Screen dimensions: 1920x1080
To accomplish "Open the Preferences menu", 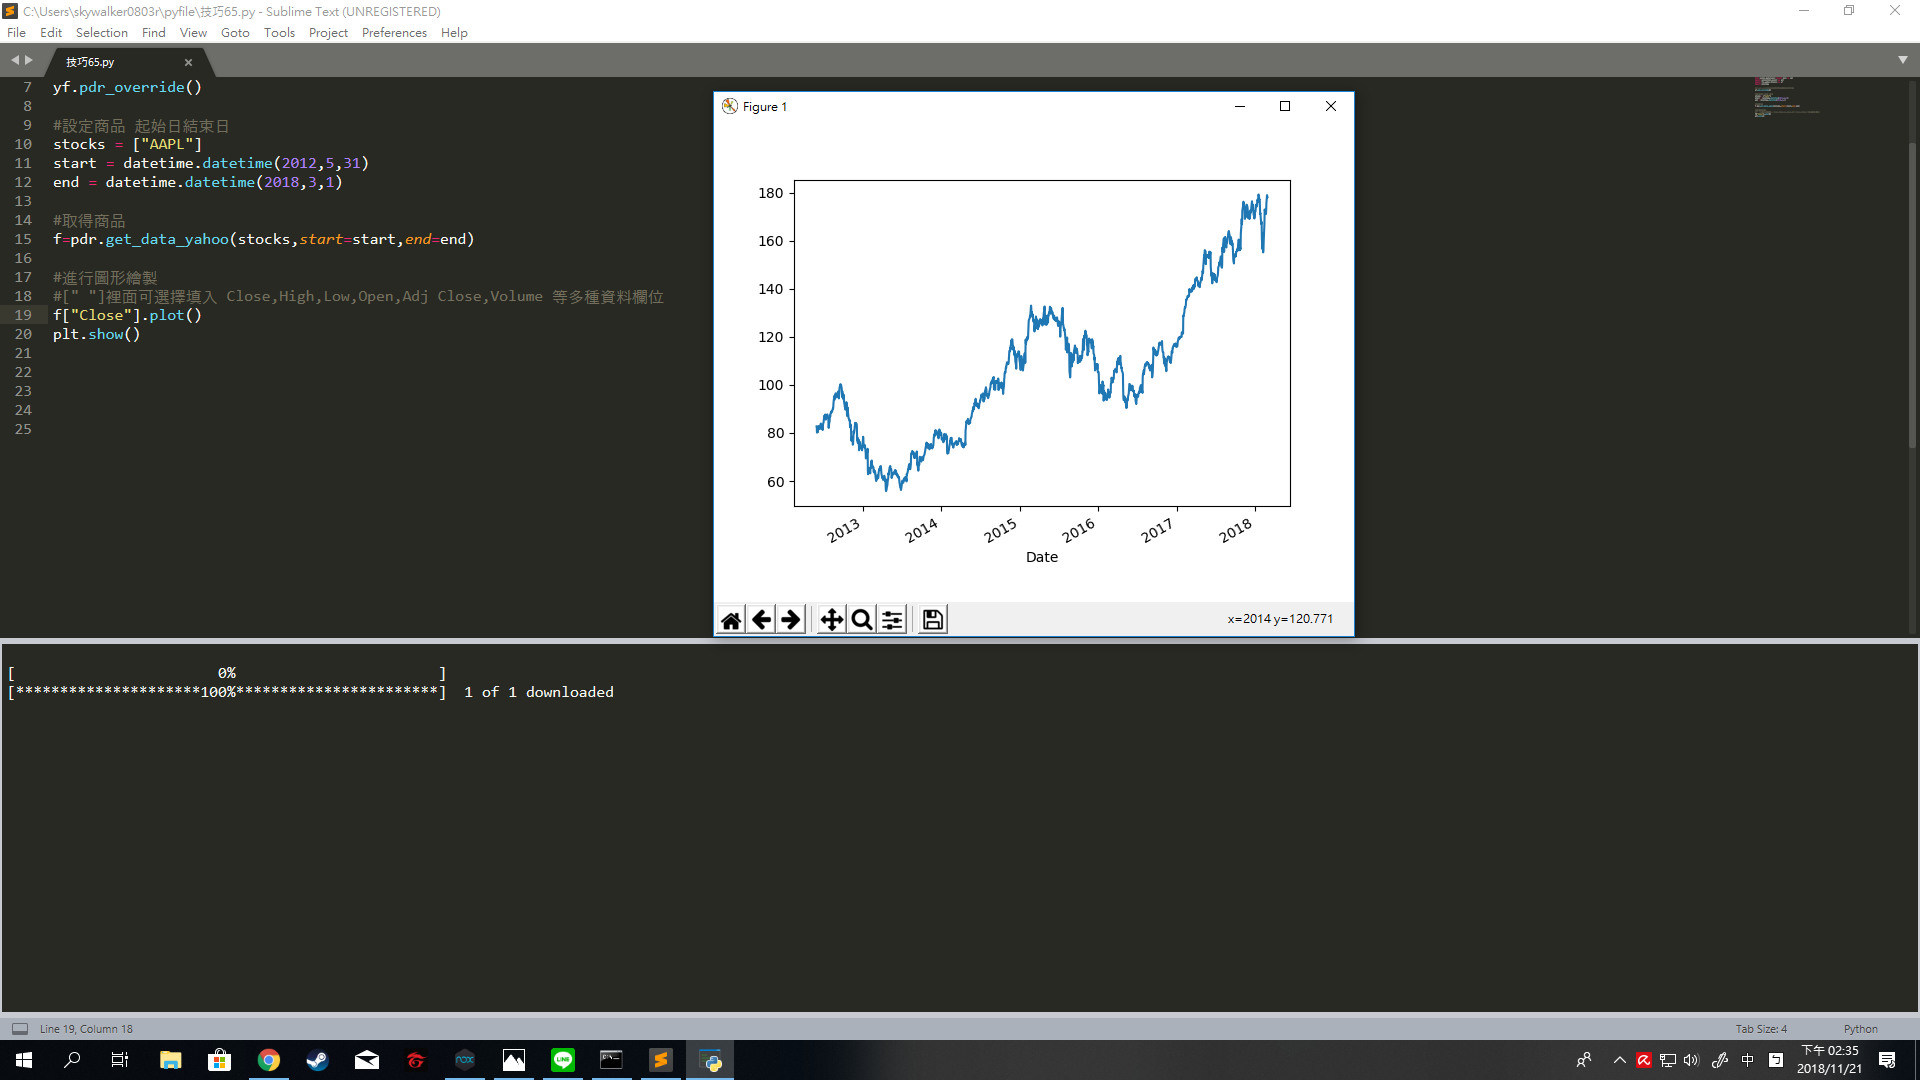I will tap(394, 32).
